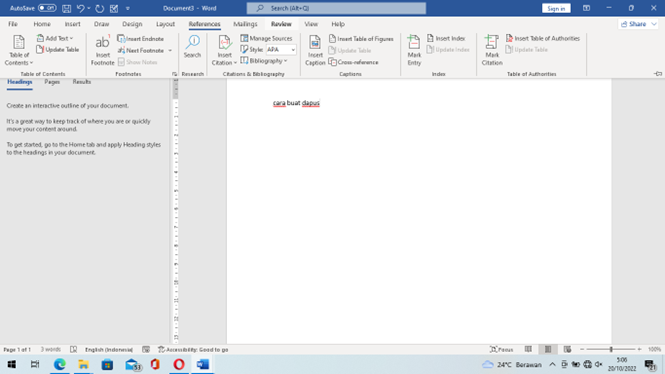The image size is (665, 374).
Task: Click Update Table under Add Text
Action: 58,50
